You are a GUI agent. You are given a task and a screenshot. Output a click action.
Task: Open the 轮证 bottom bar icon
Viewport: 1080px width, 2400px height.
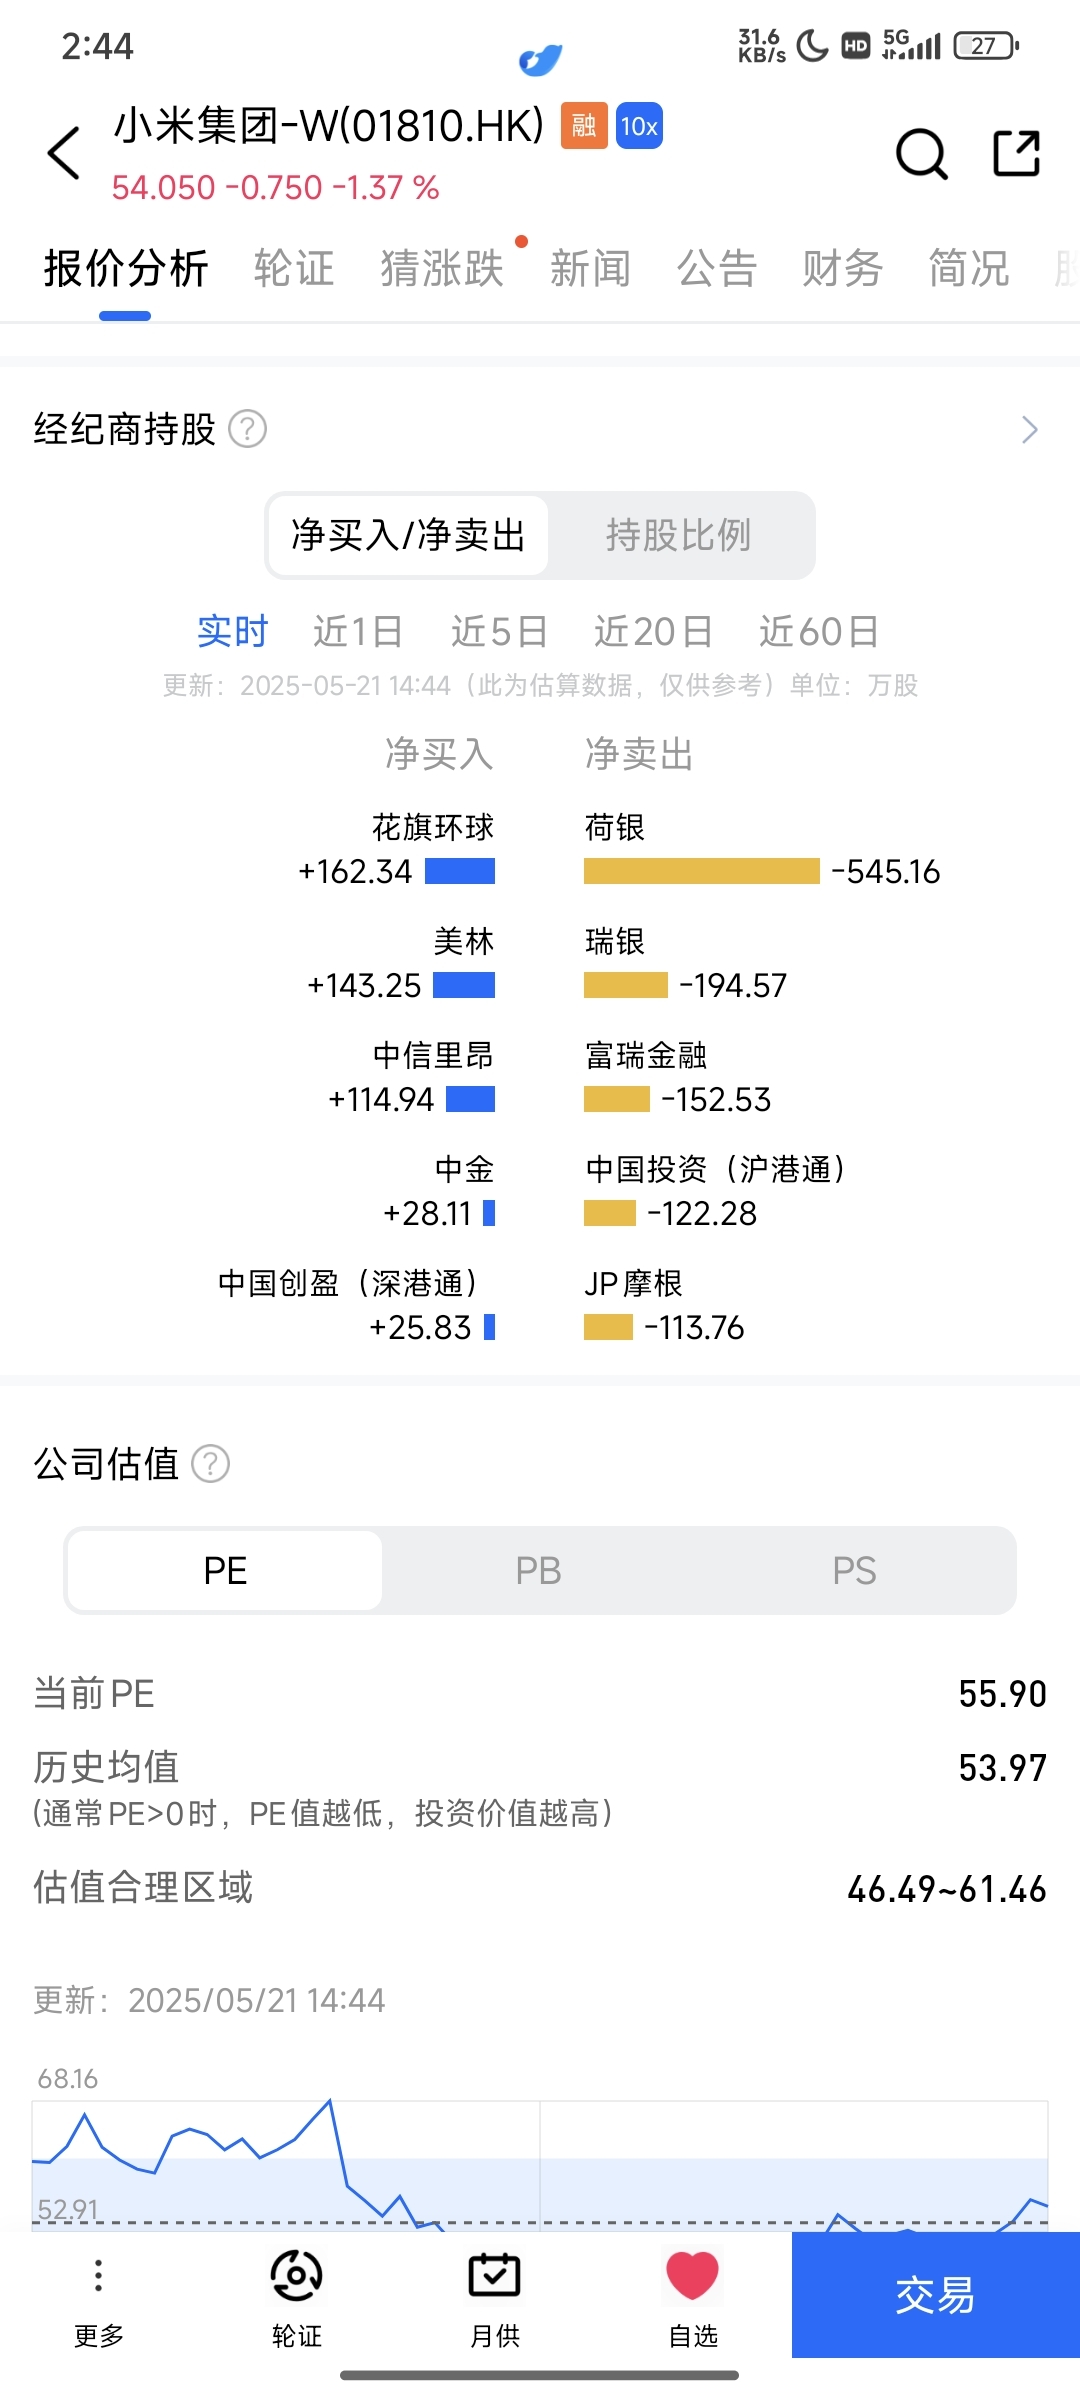coord(296,2276)
